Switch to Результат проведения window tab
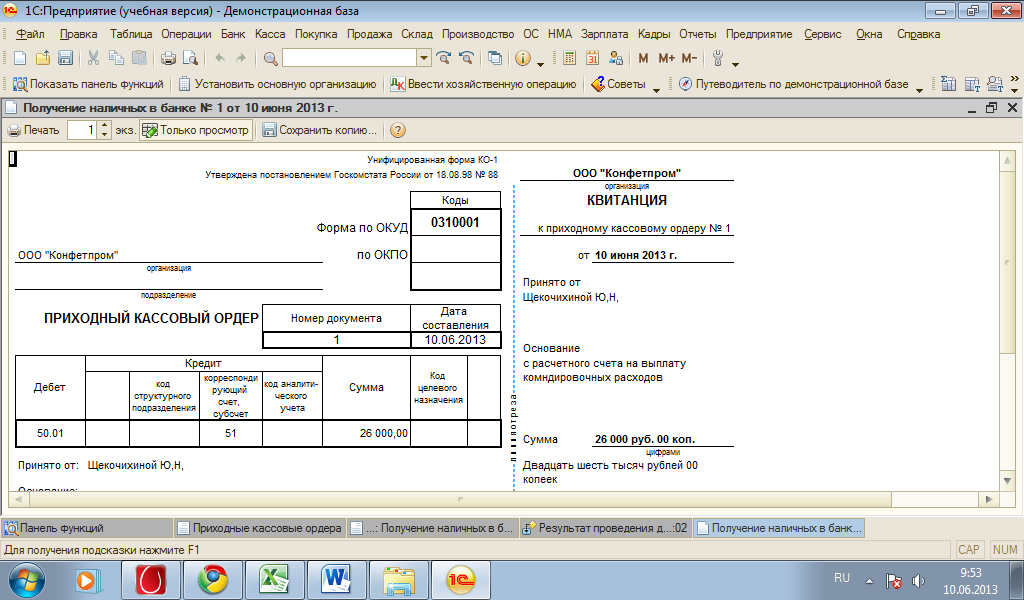 (x=605, y=528)
